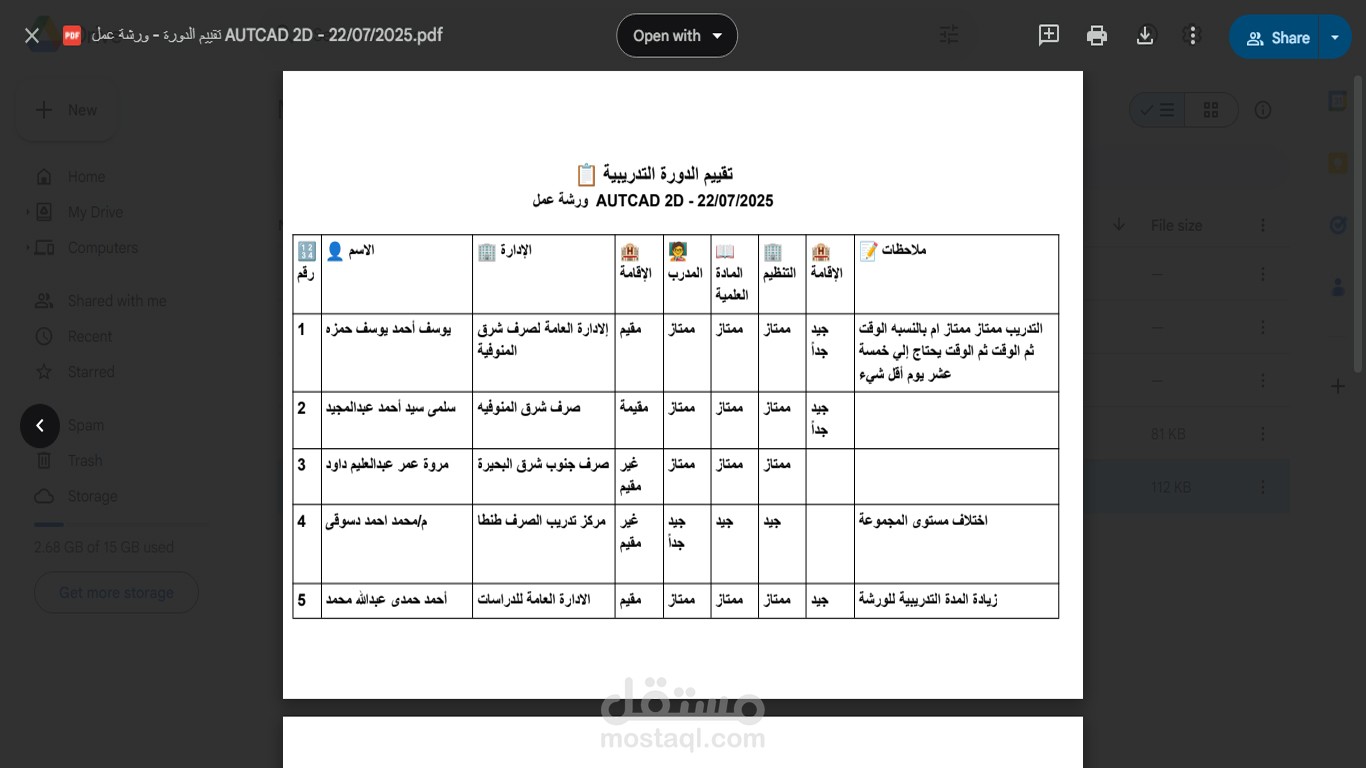
Task: Reverse sort direction arrow
Action: (x=1119, y=225)
